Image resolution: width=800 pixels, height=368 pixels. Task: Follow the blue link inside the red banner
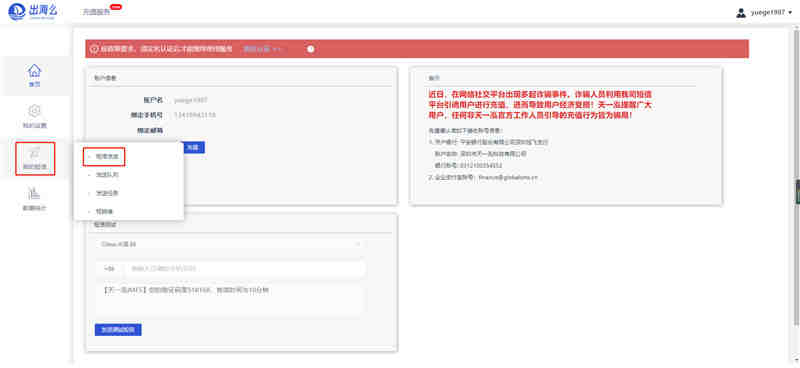262,49
